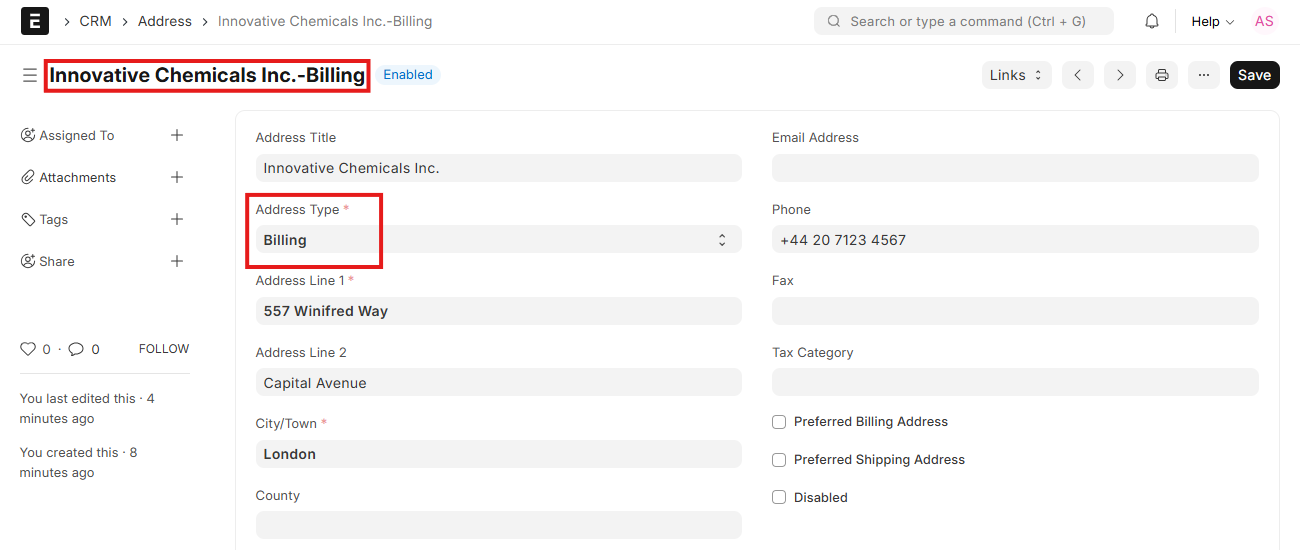This screenshot has height=550, width=1300.
Task: Check the Preferred Shipping Address box
Action: (x=779, y=460)
